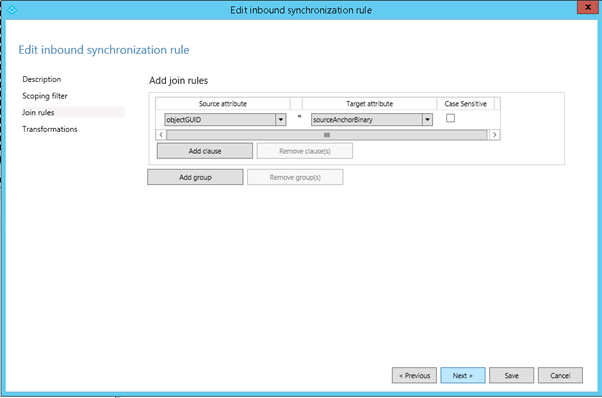This screenshot has height=398, width=602.
Task: Click the Add join rules heading
Action: (x=179, y=81)
